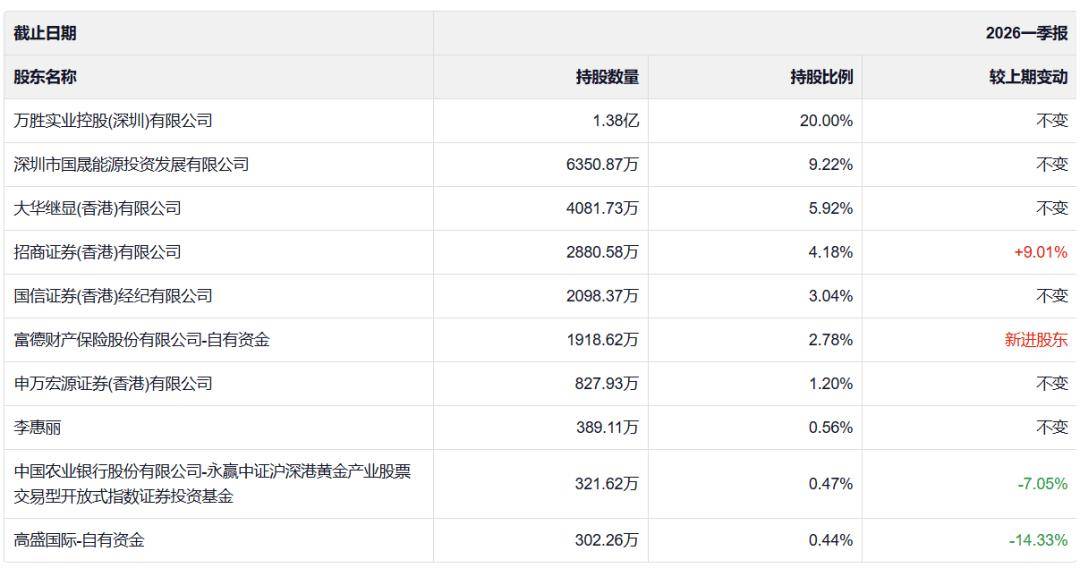The width and height of the screenshot is (1080, 568).
Task: Click 国信证券(香港)经纪有限公司 shareholder name
Action: click(113, 296)
